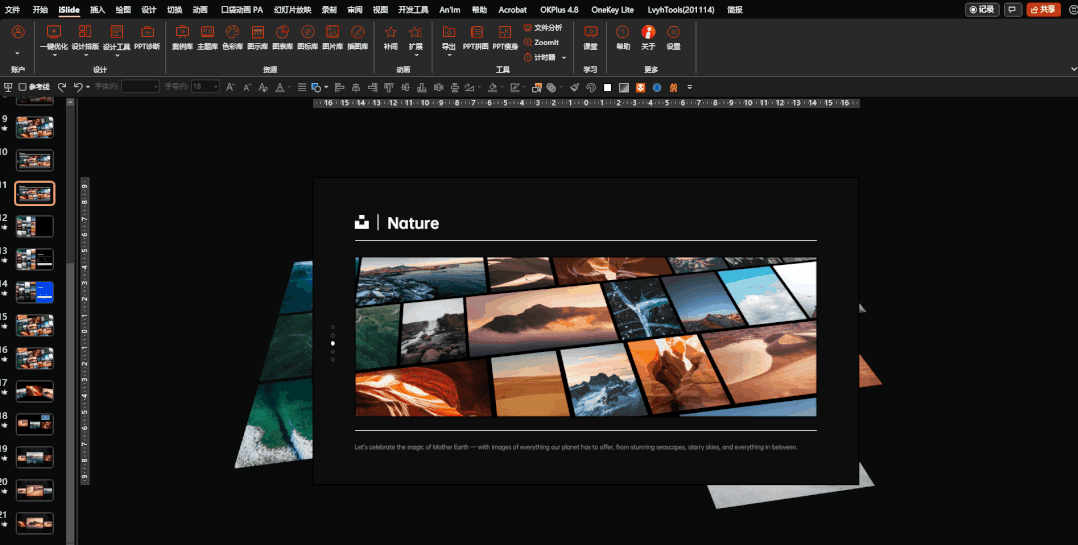The image size is (1078, 545).
Task: Start slideshow from quick toolbar icon
Action: (8, 87)
